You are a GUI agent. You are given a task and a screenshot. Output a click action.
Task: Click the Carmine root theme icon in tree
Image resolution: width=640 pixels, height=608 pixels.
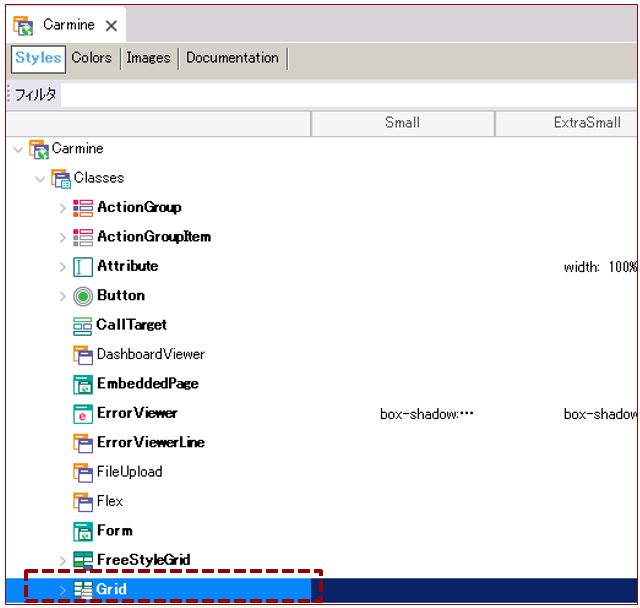[x=39, y=149]
